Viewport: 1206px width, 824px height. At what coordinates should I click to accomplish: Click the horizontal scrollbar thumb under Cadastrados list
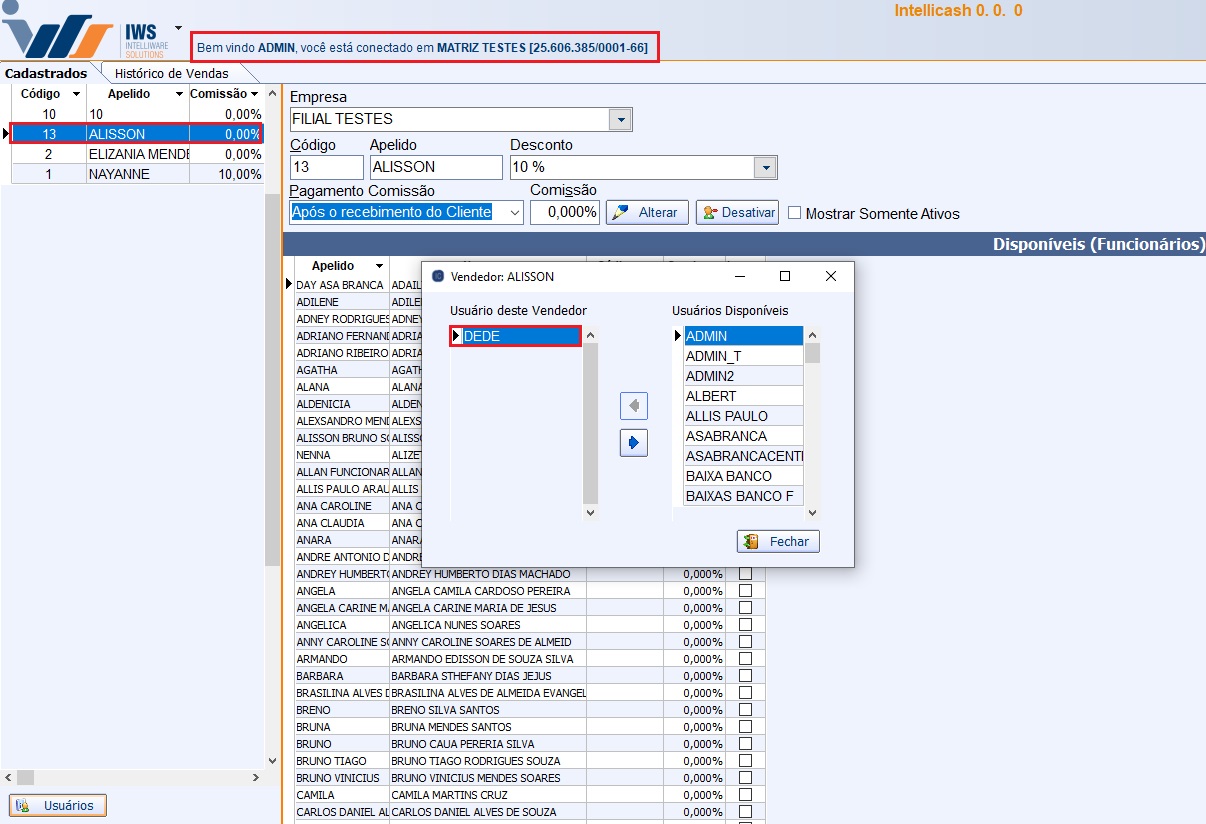tap(25, 777)
